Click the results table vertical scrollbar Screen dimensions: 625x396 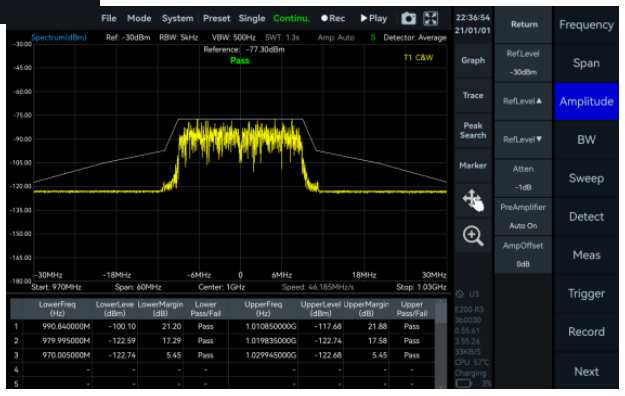click(440, 343)
